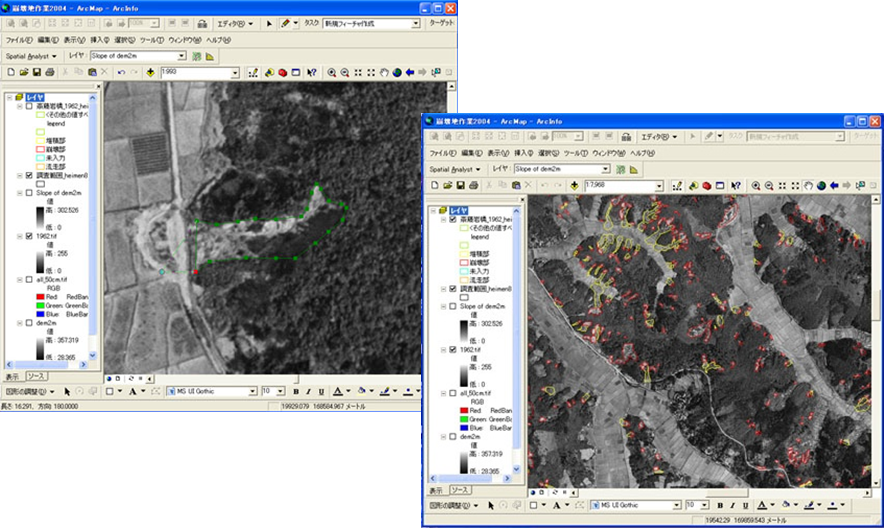Uncheck top 1962 landslide layer in right window
This screenshot has height=528, width=884.
[x=453, y=219]
